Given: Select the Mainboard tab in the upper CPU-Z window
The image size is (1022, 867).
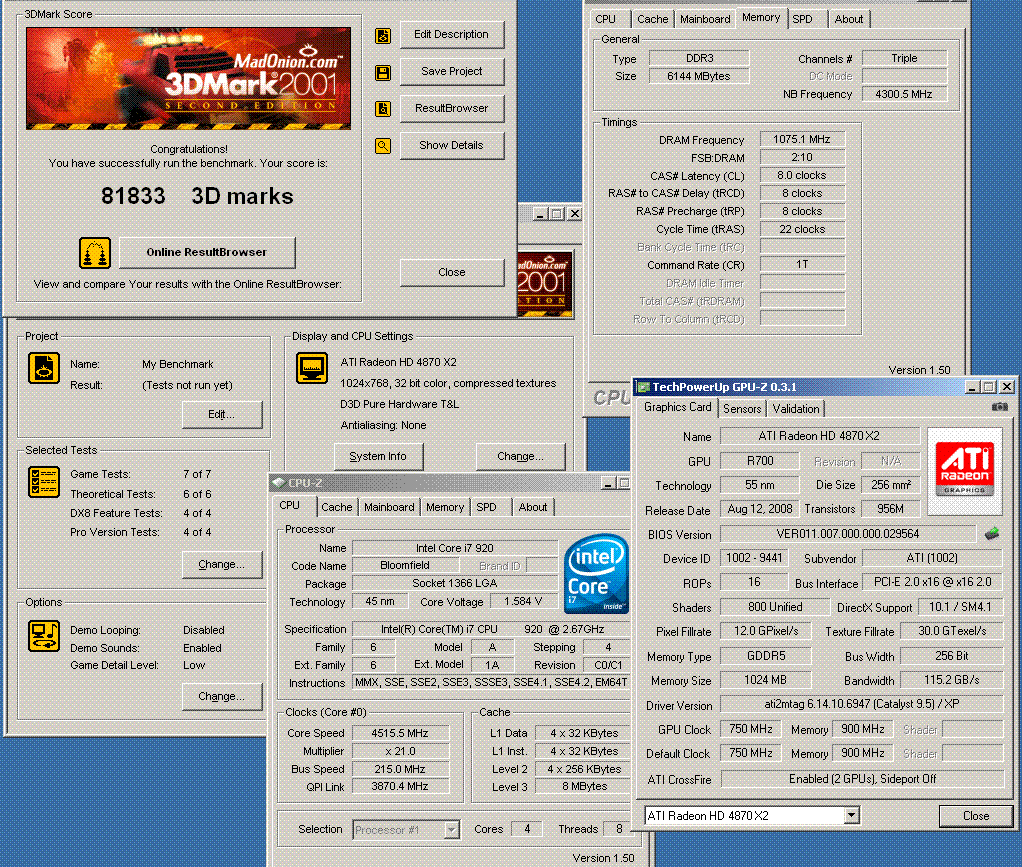Looking at the screenshot, I should 705,20.
